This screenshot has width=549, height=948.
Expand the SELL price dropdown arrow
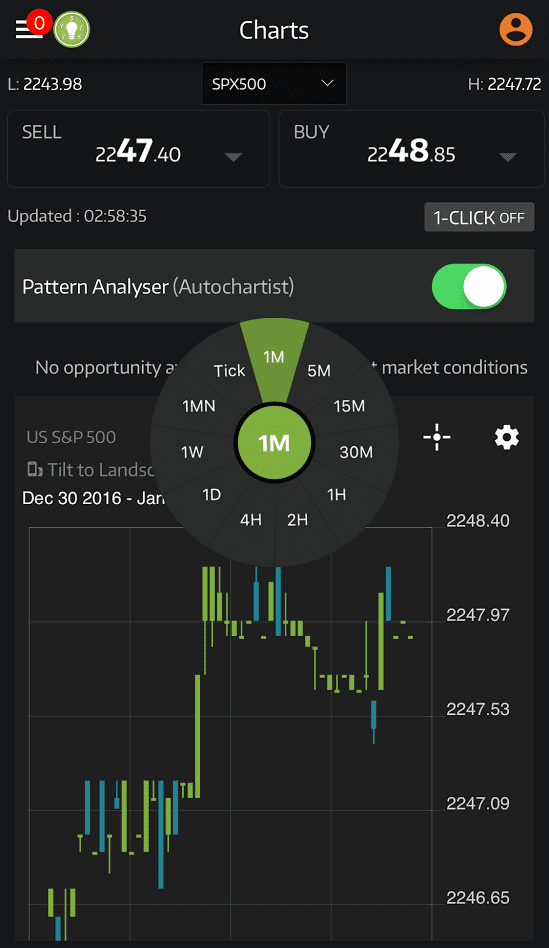point(233,157)
